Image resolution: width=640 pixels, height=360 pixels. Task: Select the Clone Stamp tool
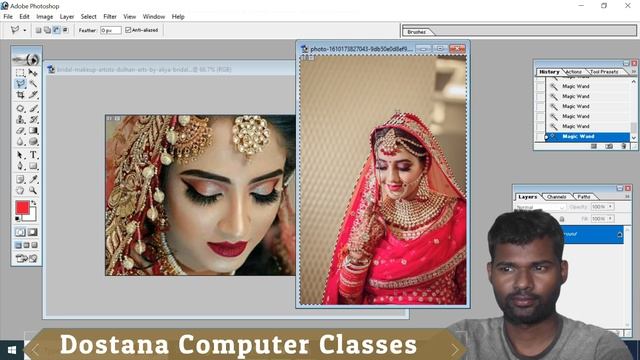(20, 120)
